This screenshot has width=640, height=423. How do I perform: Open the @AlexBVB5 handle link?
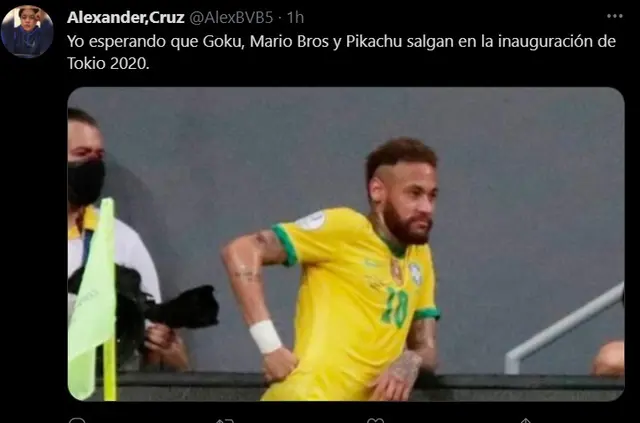click(231, 18)
